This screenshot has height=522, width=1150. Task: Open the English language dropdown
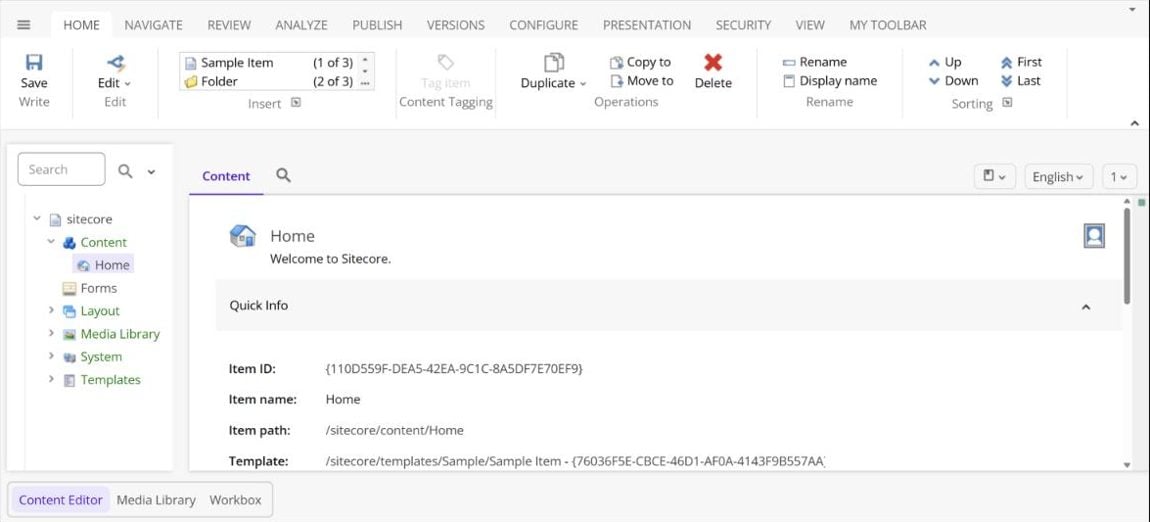[1058, 177]
